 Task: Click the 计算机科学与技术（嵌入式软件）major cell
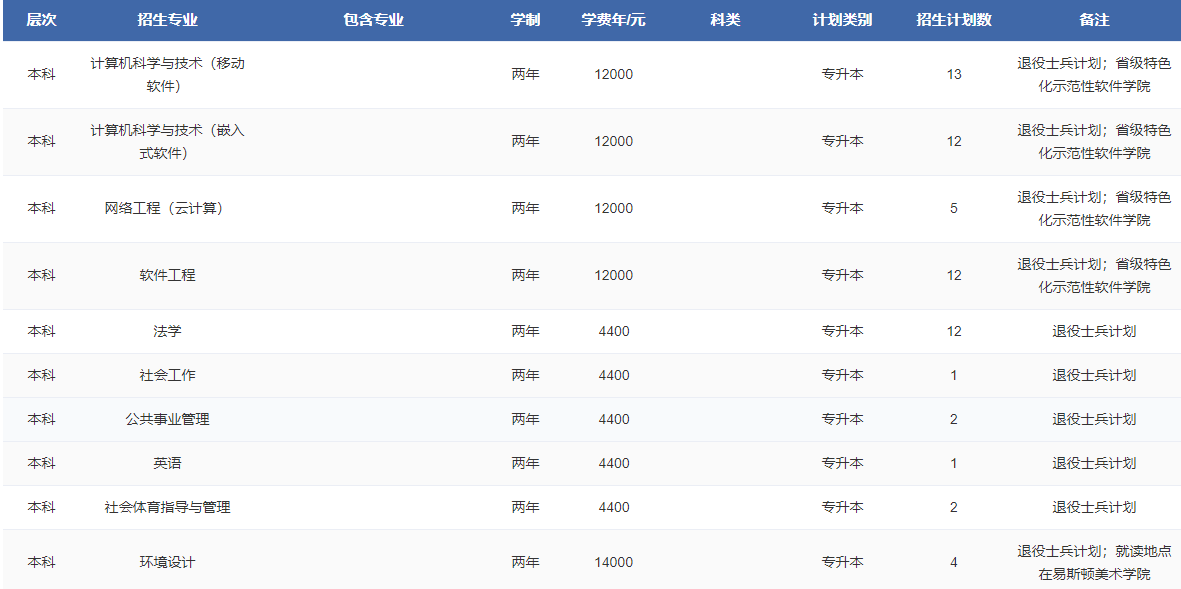coord(167,141)
